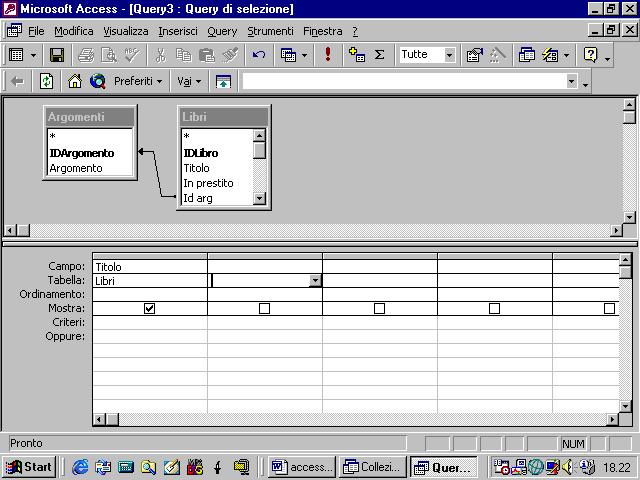
Task: Run the query with the exclamation icon
Action: (x=328, y=55)
